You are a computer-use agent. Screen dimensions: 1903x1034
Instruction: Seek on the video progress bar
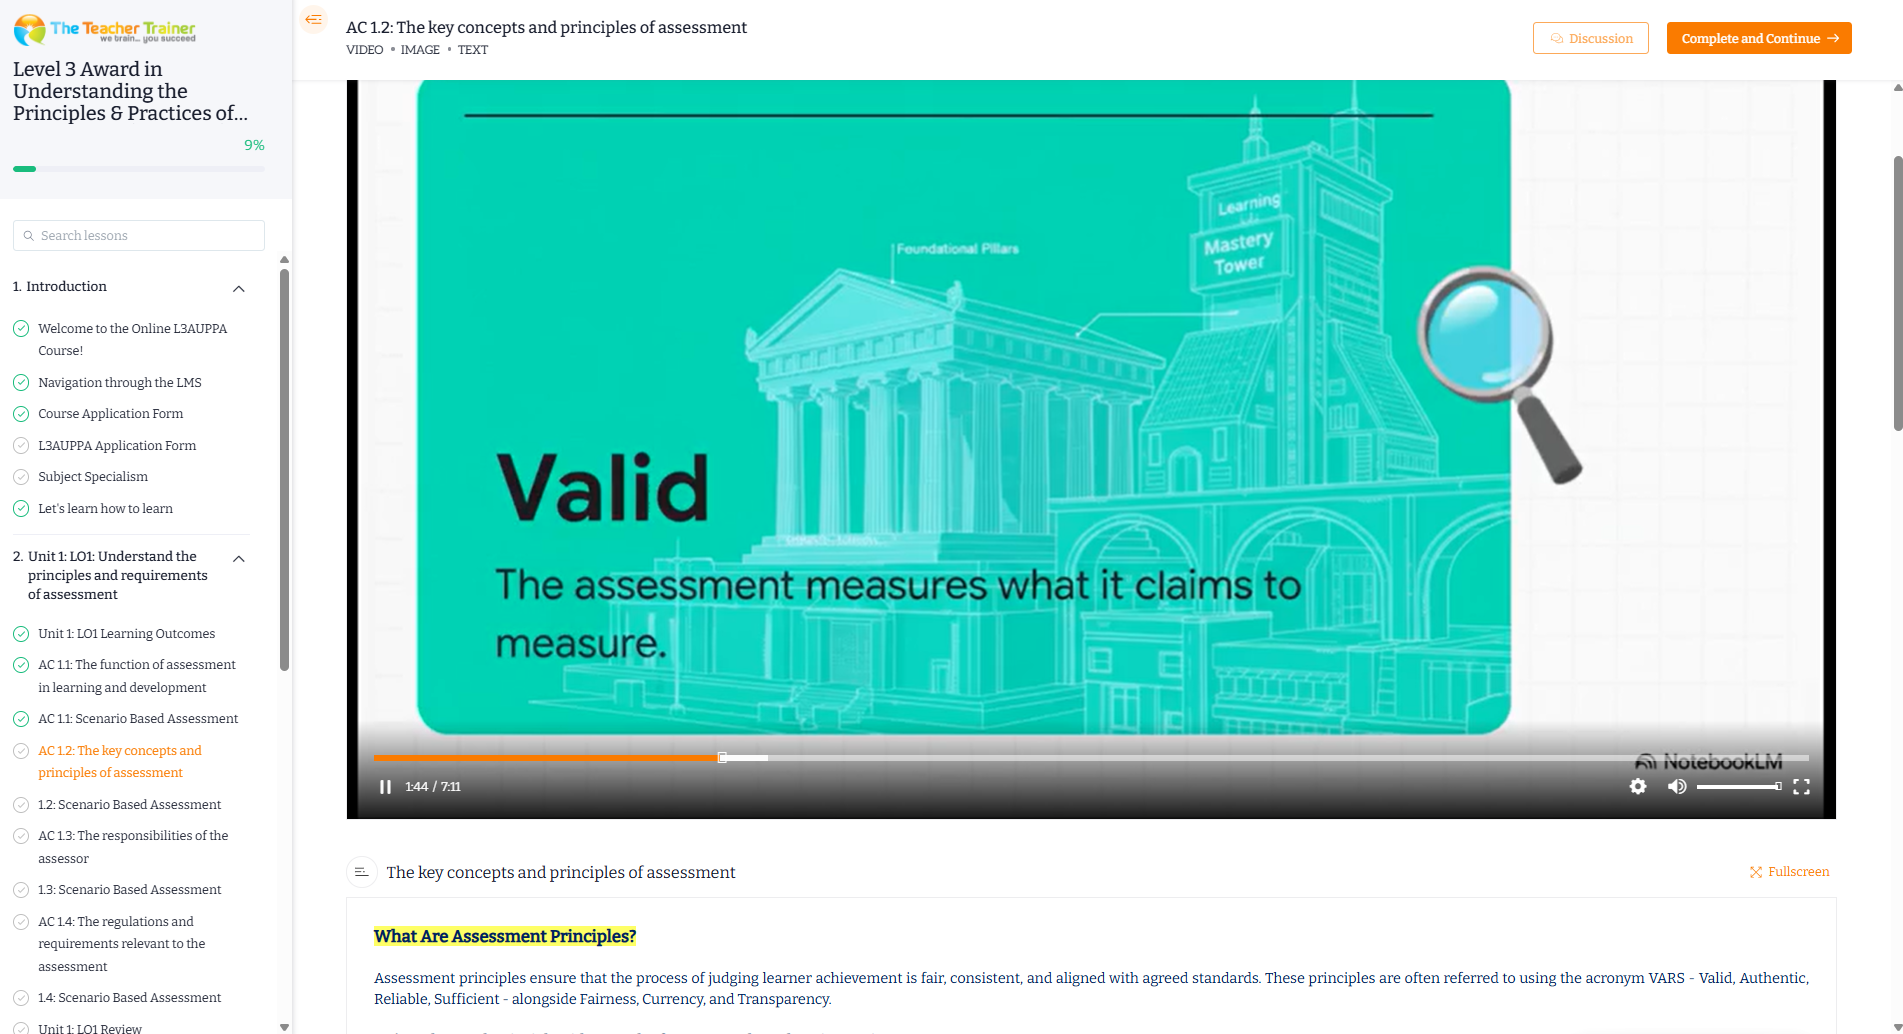pyautogui.click(x=1091, y=758)
